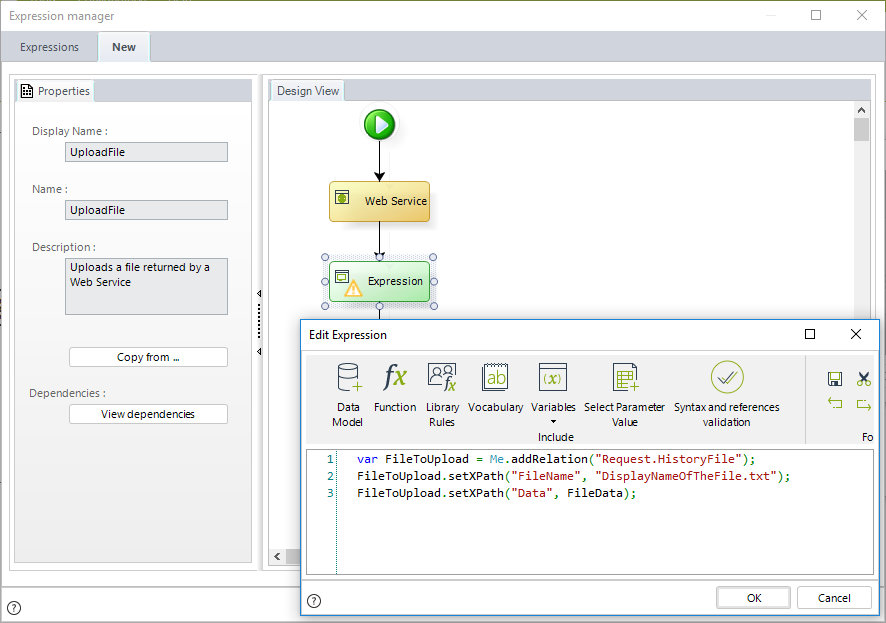Click the vertical scrollbar thumb in Design View
The image size is (886, 623).
861,129
